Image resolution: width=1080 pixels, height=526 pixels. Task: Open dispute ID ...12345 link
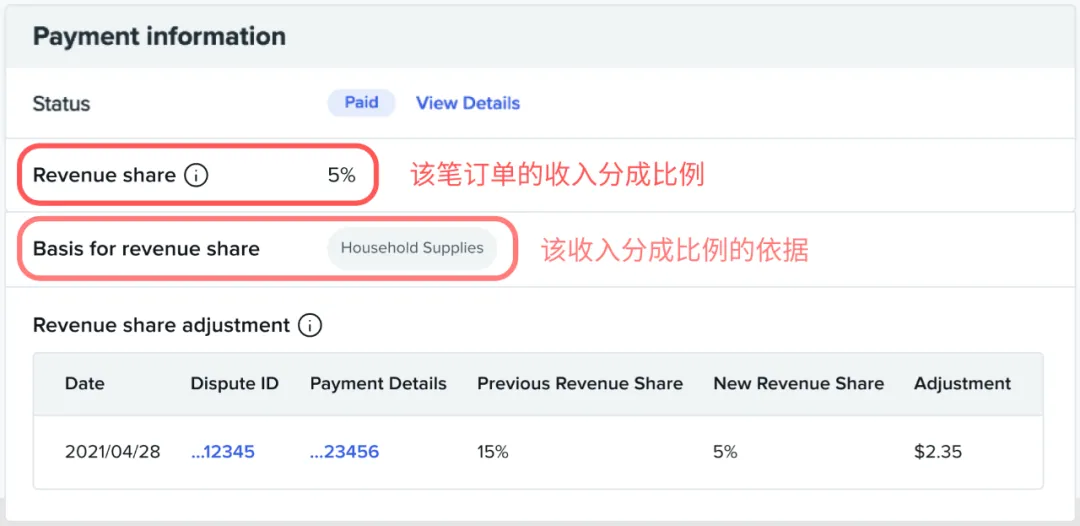tap(222, 452)
